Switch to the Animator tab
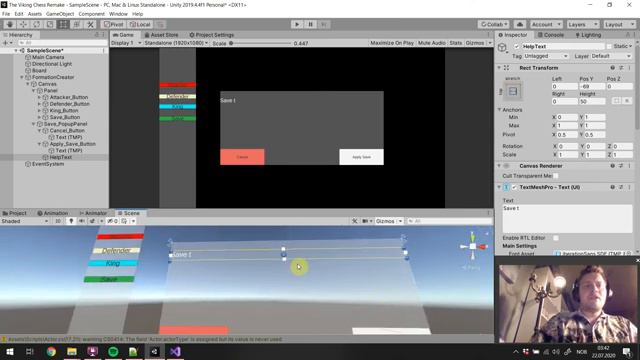This screenshot has width=640, height=360. pyautogui.click(x=93, y=213)
